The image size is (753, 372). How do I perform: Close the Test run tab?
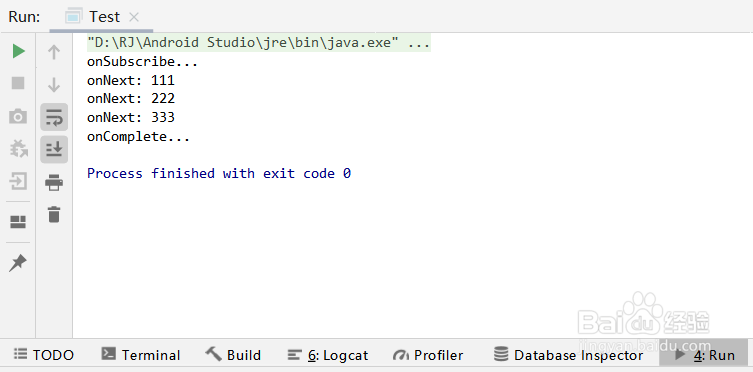pos(134,17)
